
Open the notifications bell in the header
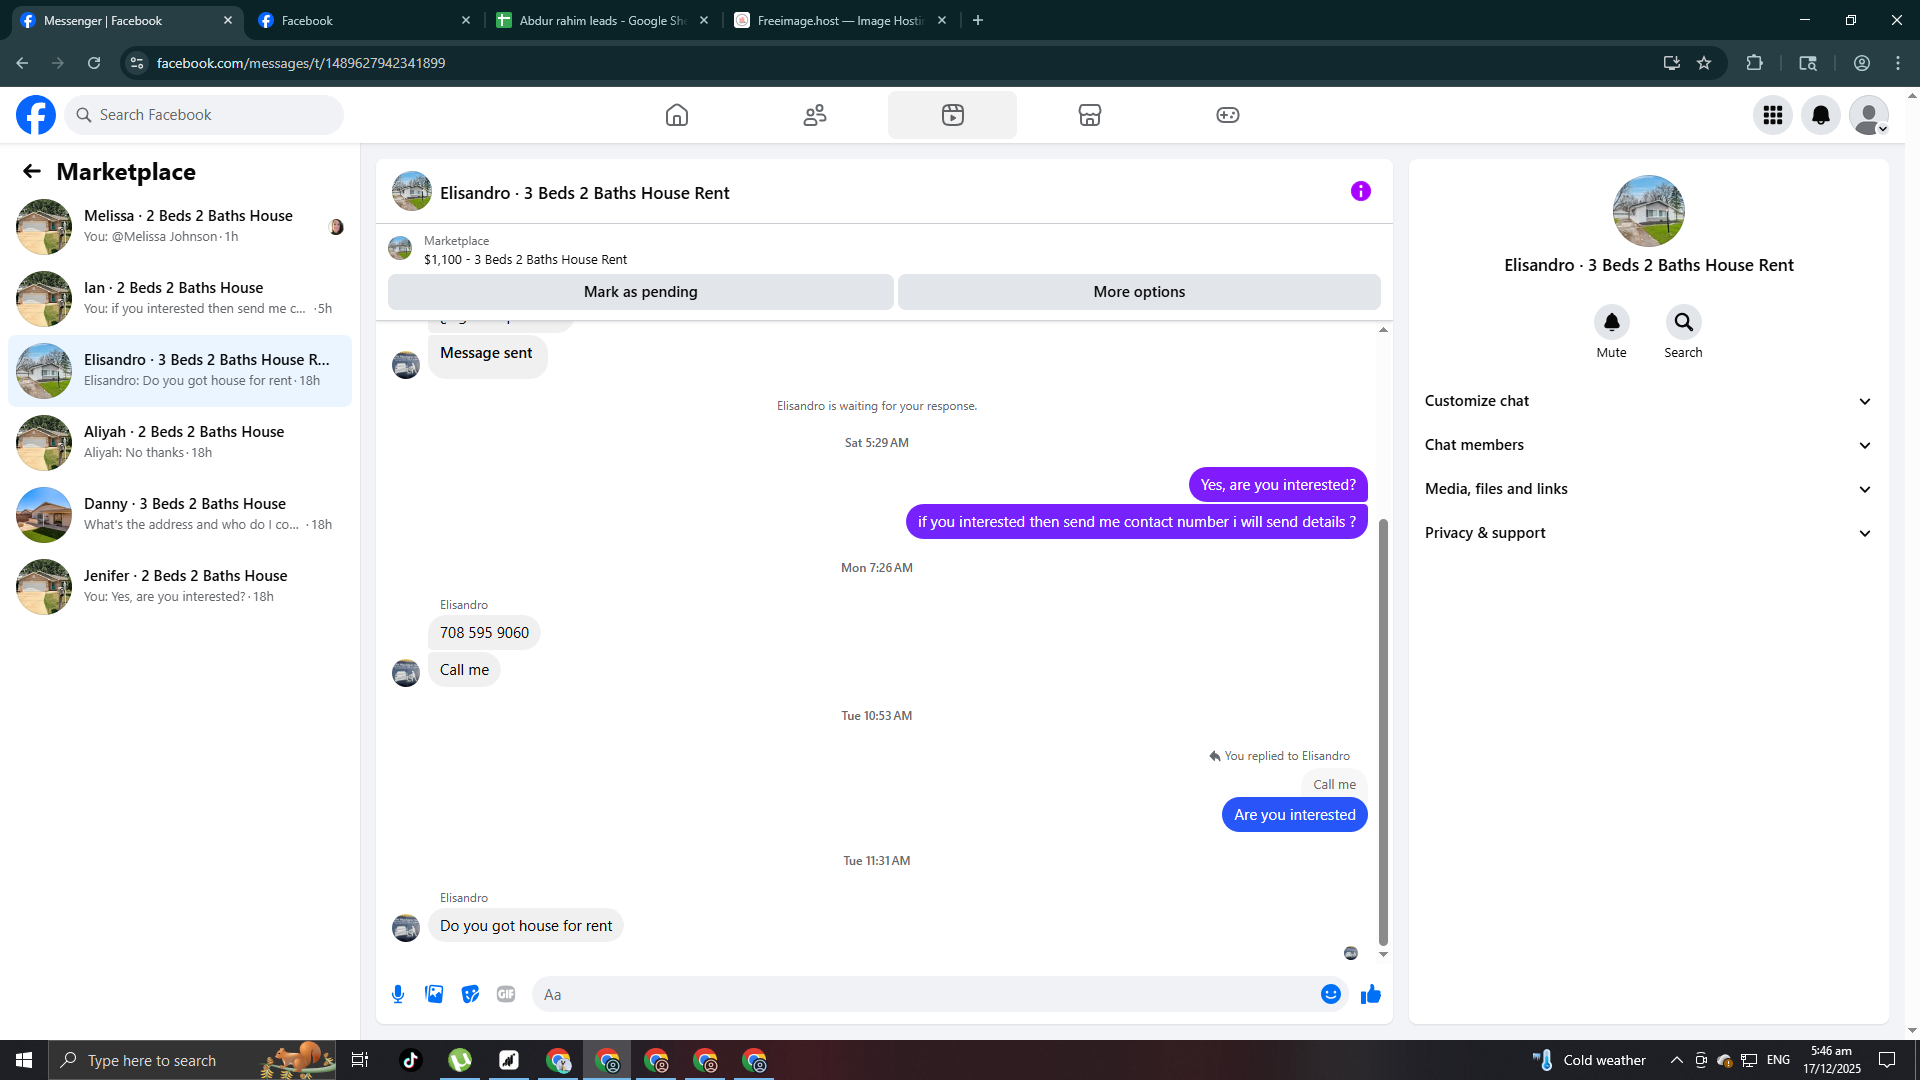click(1821, 115)
